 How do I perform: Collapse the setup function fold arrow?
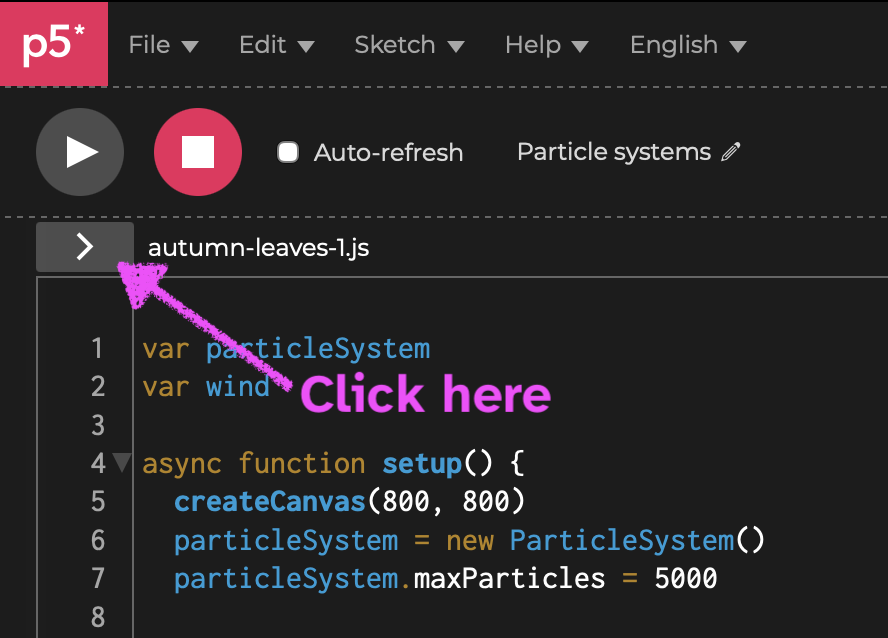coord(121,463)
